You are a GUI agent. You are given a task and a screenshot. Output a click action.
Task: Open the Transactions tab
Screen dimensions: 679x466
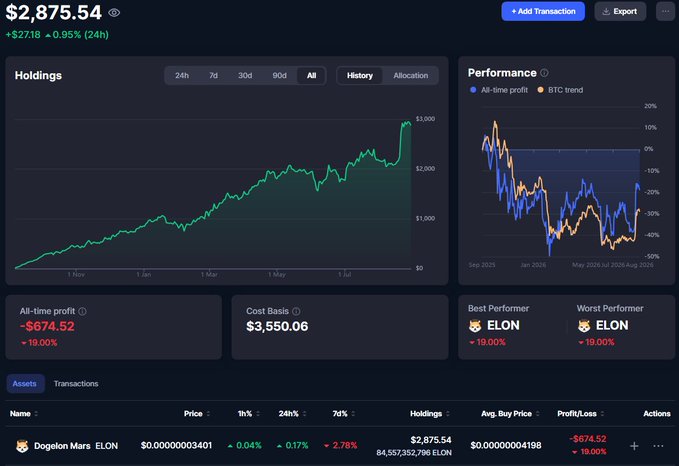(76, 384)
